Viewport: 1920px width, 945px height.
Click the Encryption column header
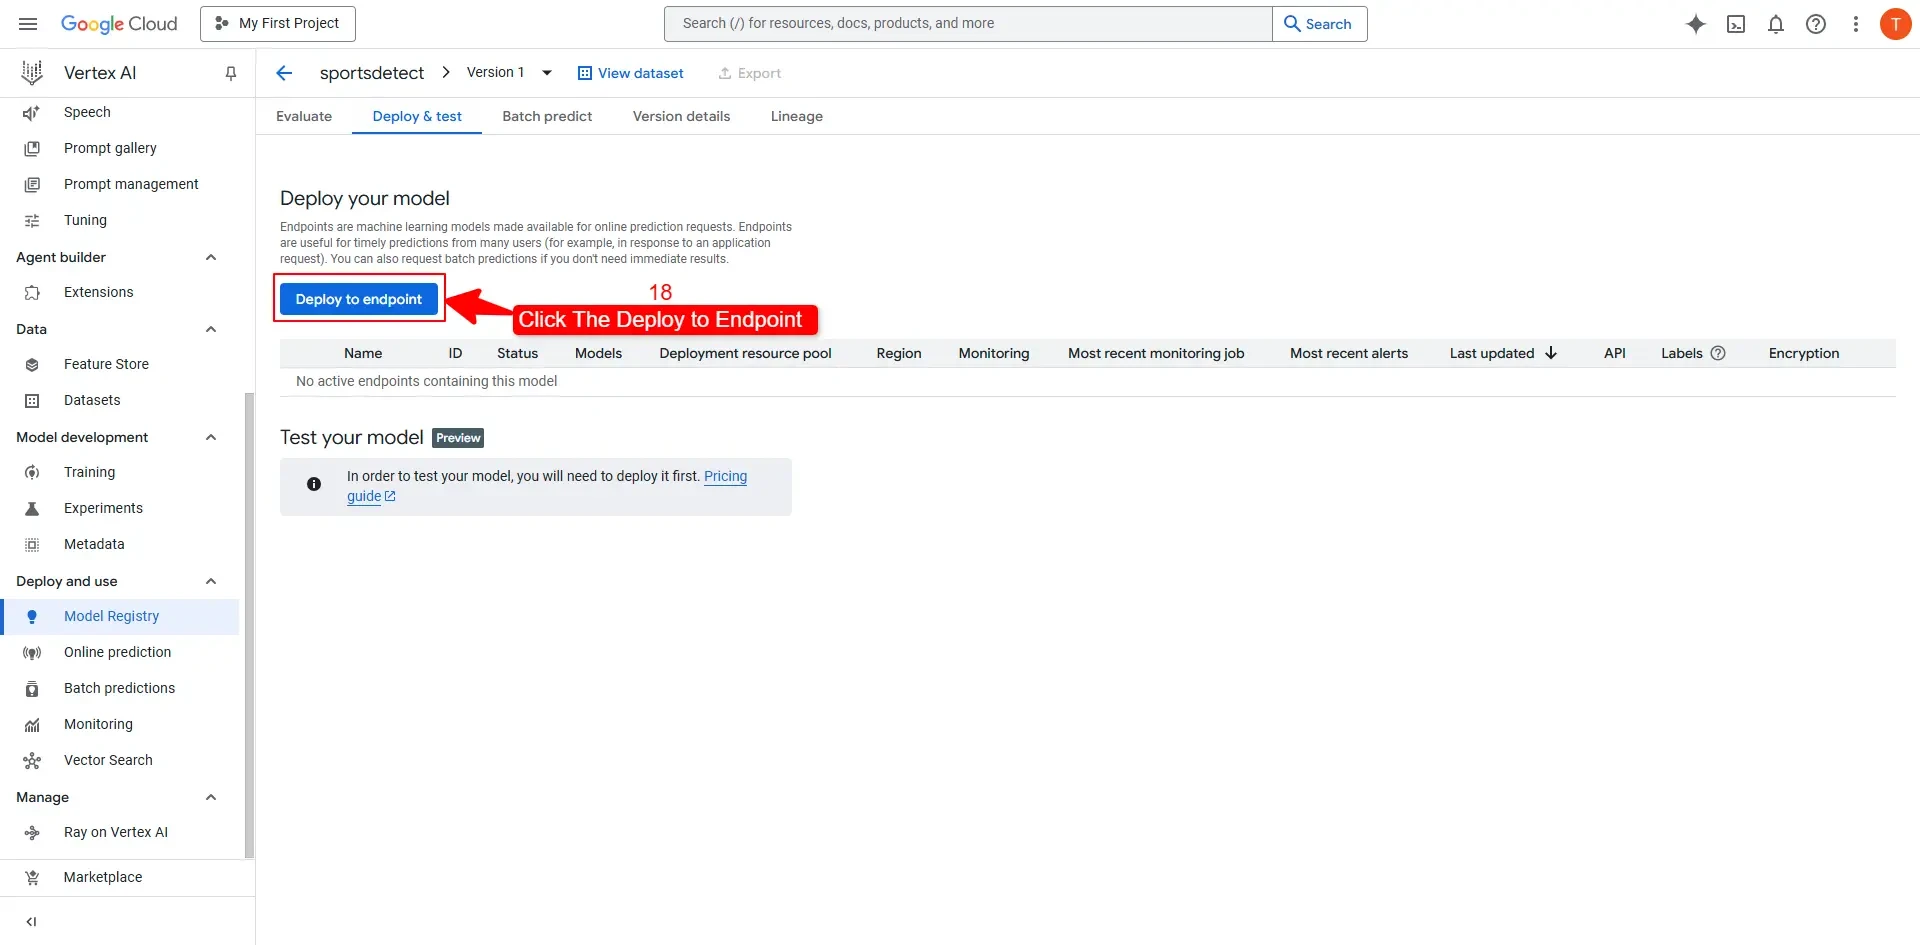[x=1804, y=353]
